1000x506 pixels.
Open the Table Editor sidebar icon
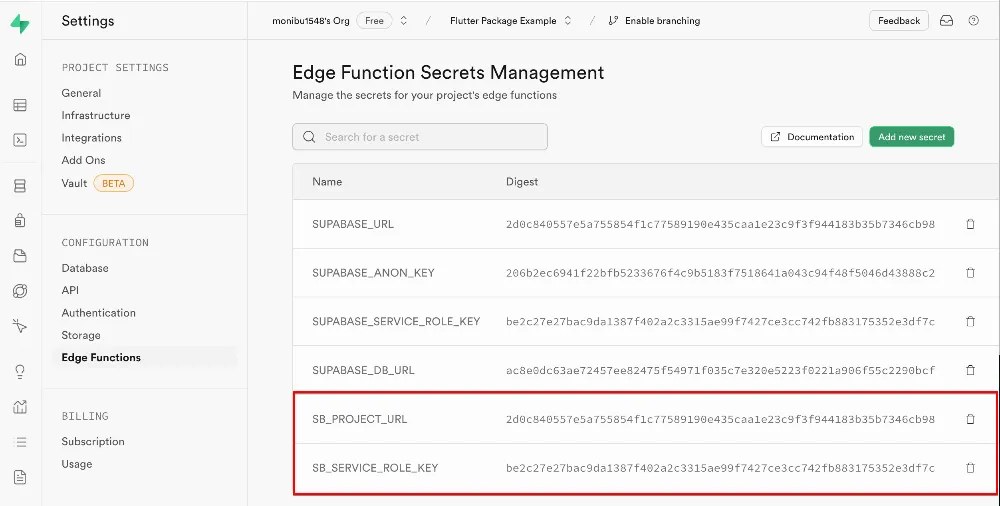[20, 105]
